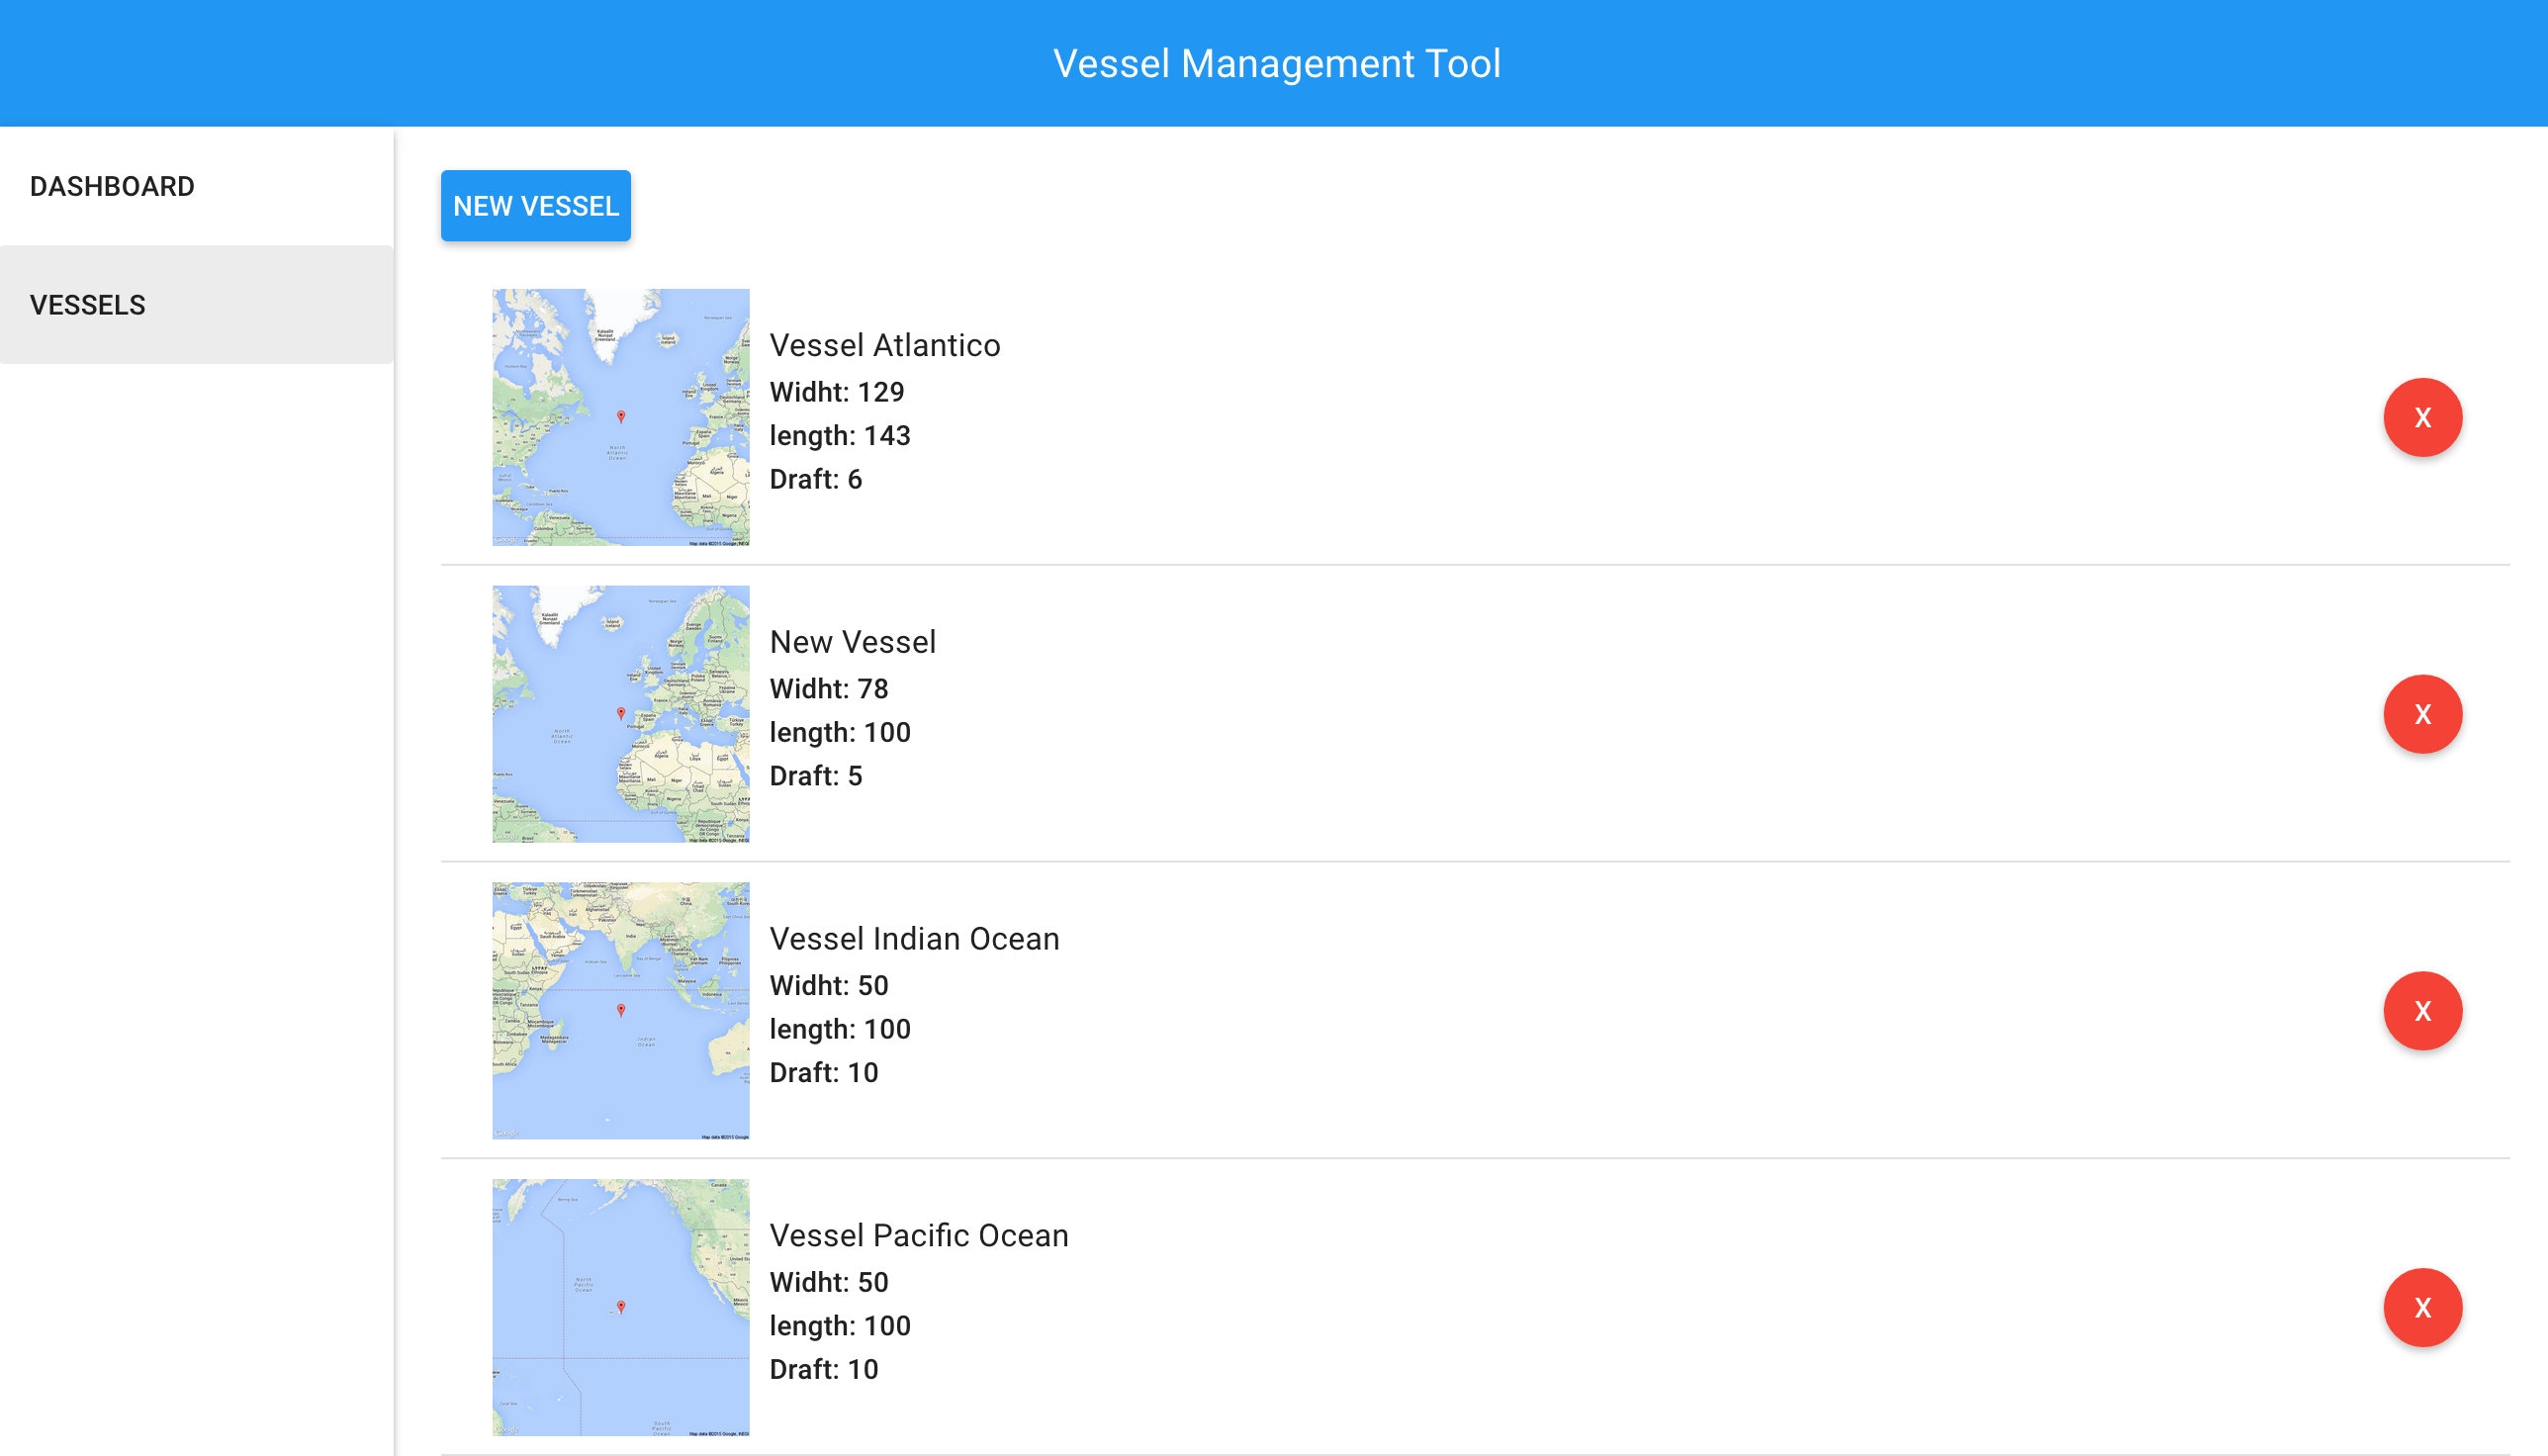
Task: Open the DASHBOARD section
Action: (112, 186)
